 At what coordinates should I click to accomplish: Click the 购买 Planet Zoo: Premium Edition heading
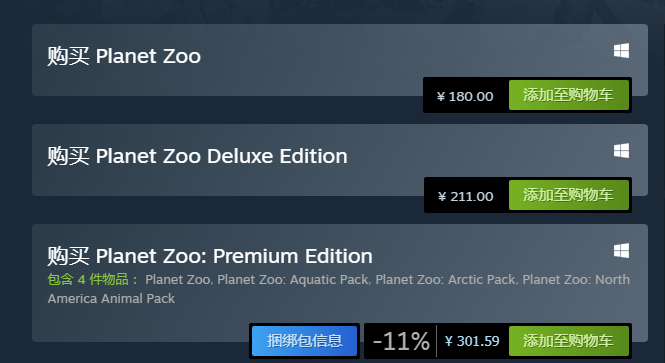pyautogui.click(x=210, y=256)
